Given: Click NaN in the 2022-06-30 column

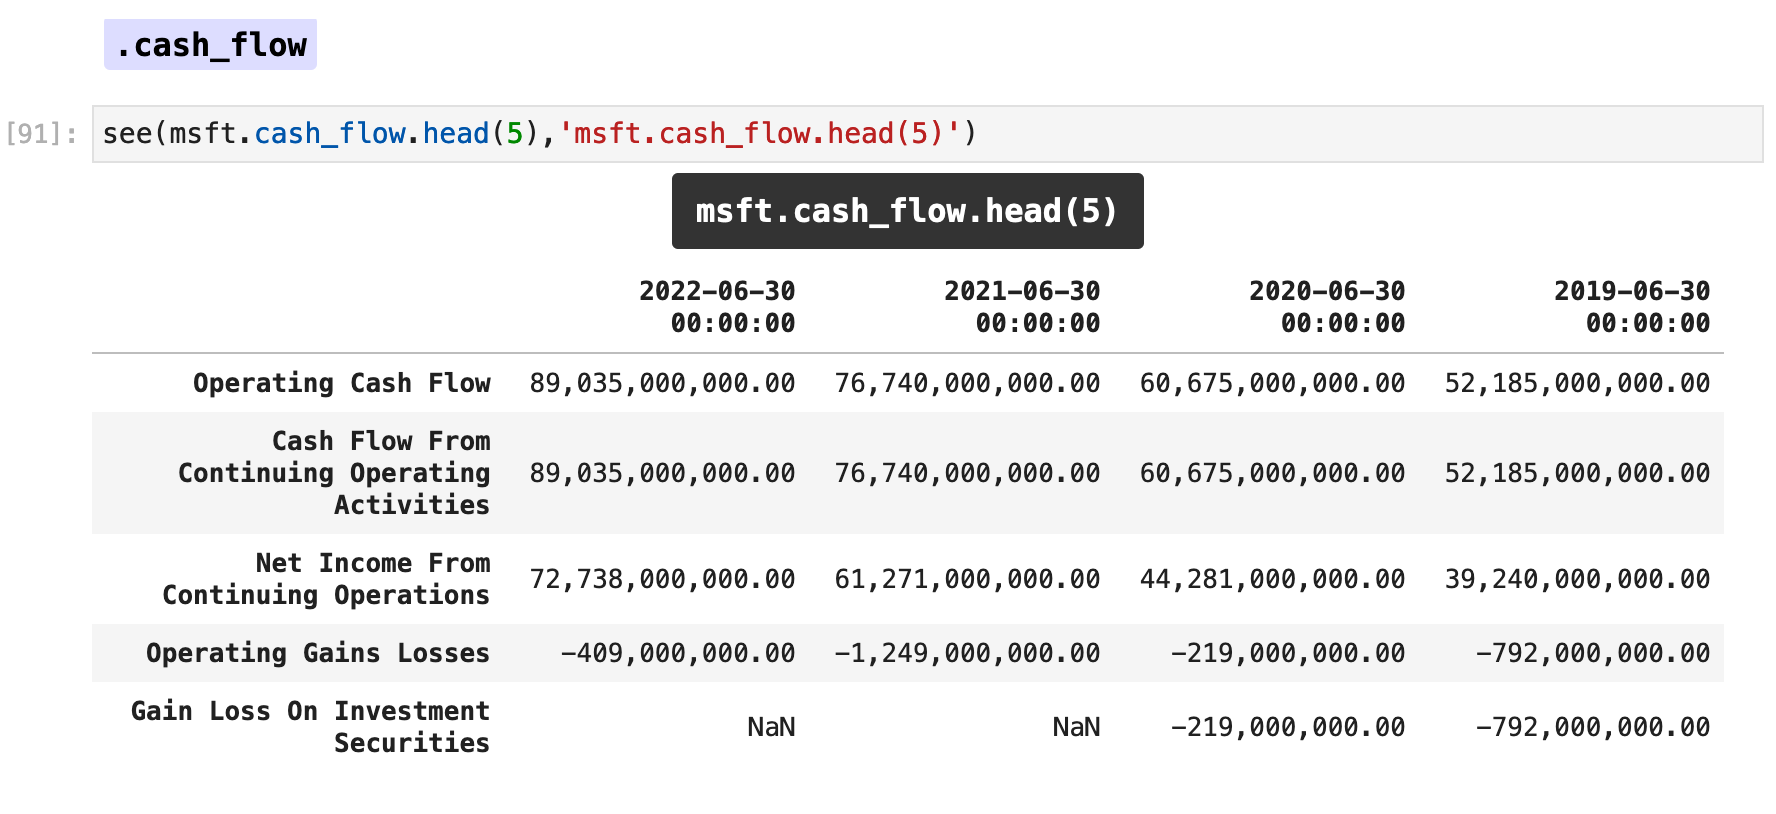Looking at the screenshot, I should (x=771, y=727).
